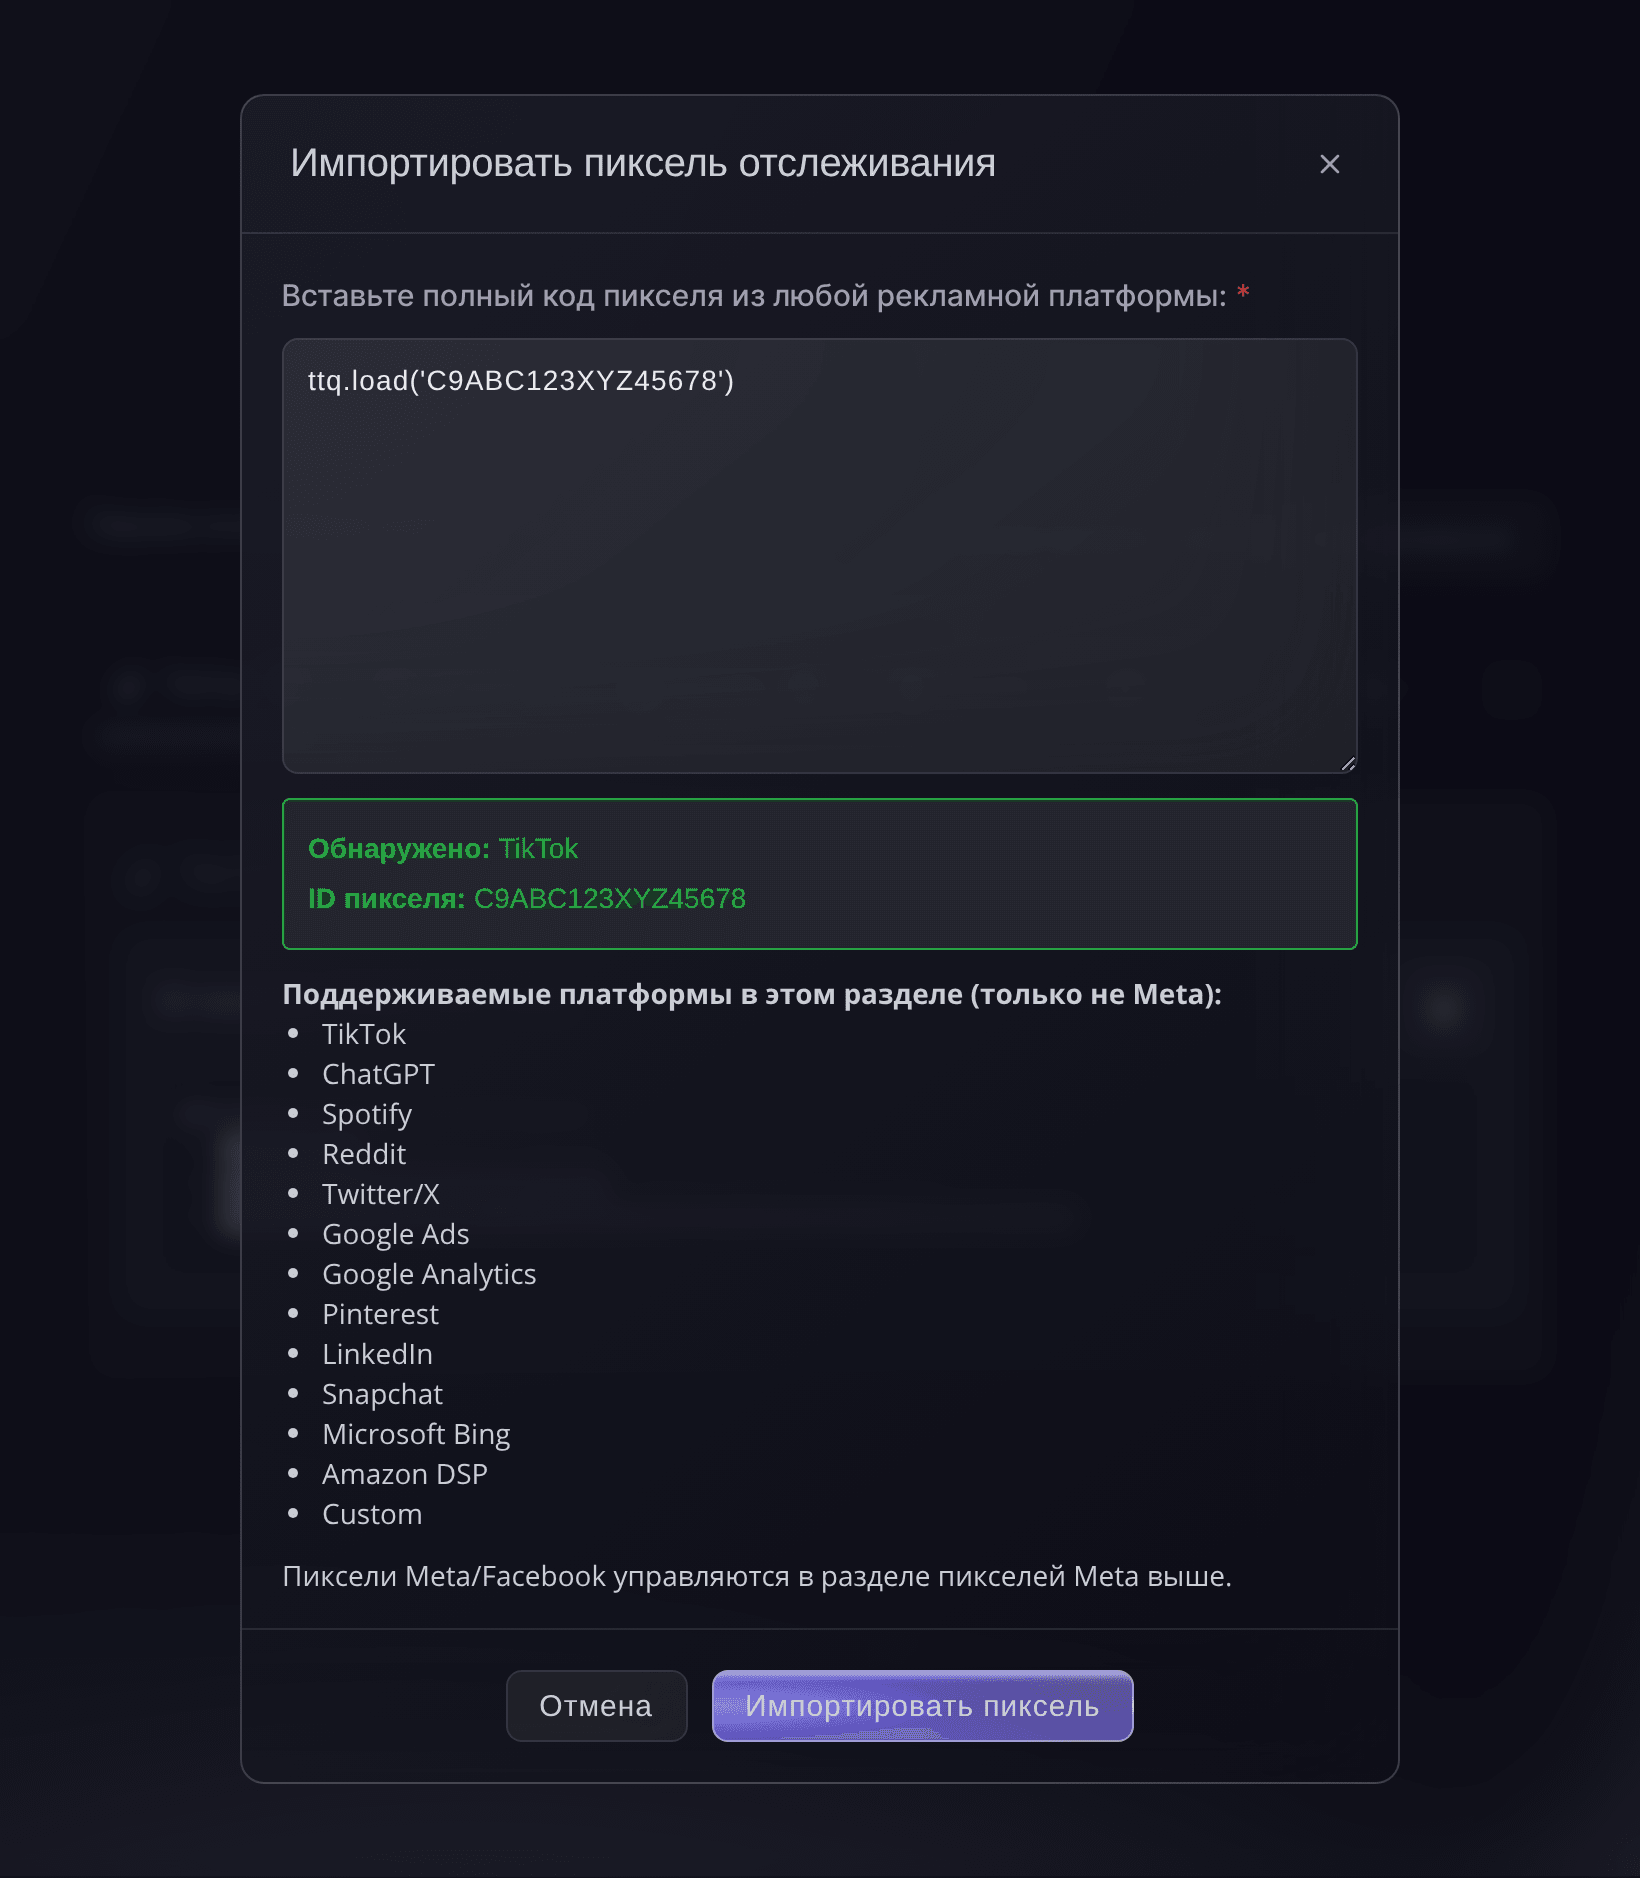Close the import tracking pixel dialog
Screen dimensions: 1640x1878
(x=1329, y=165)
